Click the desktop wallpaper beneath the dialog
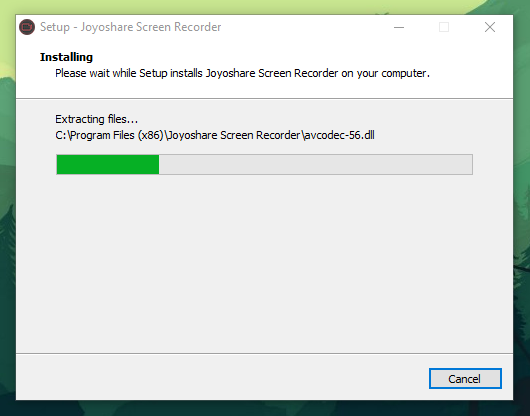530x416 pixels. click(x=264, y=408)
